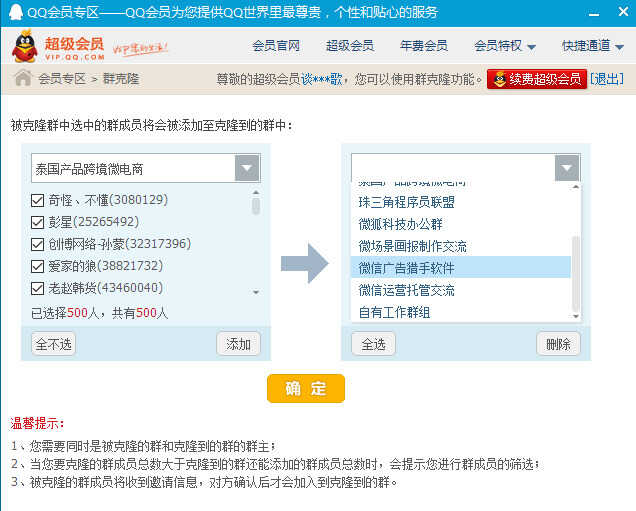636x511 pixels.
Task: Select 微信运营托管交流 in the group list
Action: (406, 290)
